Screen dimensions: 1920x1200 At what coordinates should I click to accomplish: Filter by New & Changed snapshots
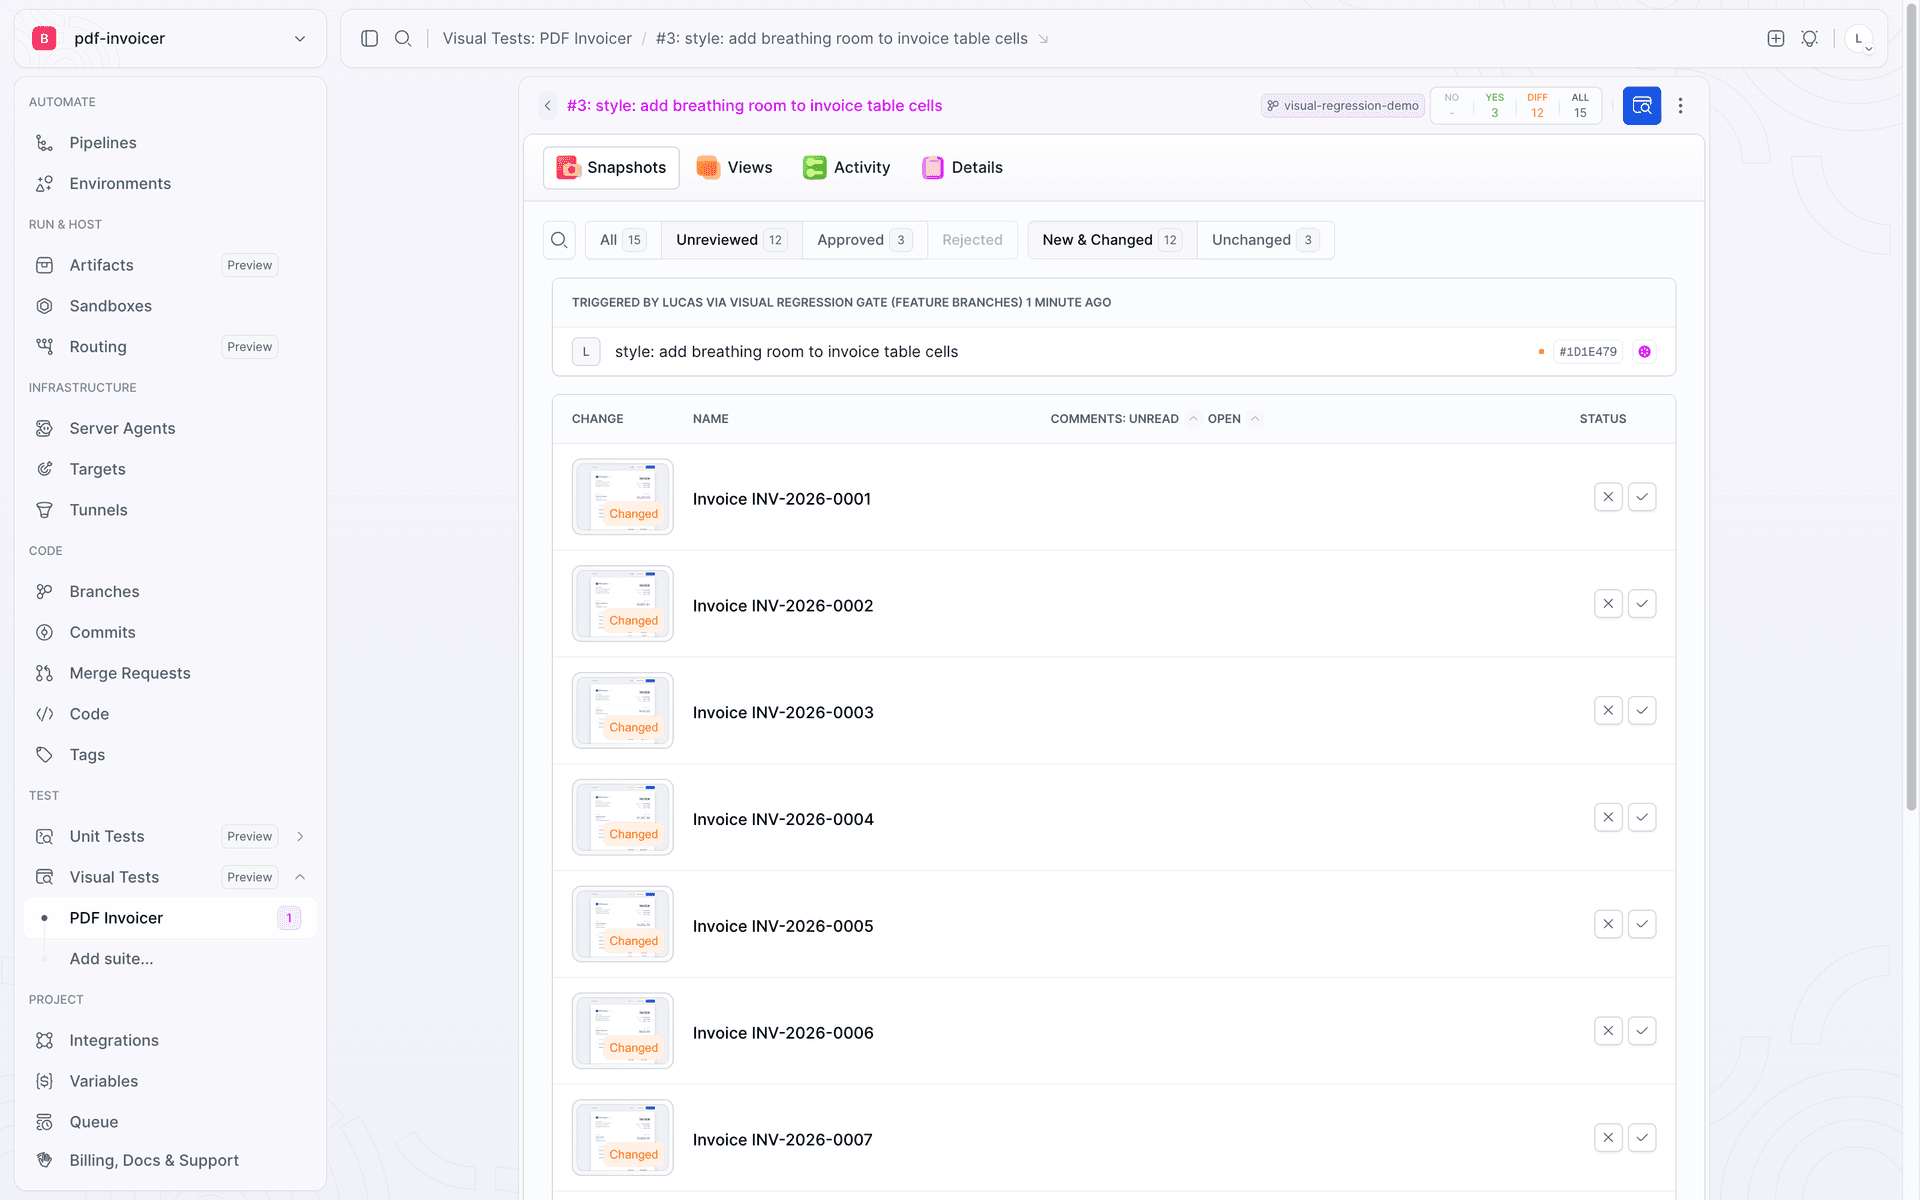click(x=1112, y=240)
